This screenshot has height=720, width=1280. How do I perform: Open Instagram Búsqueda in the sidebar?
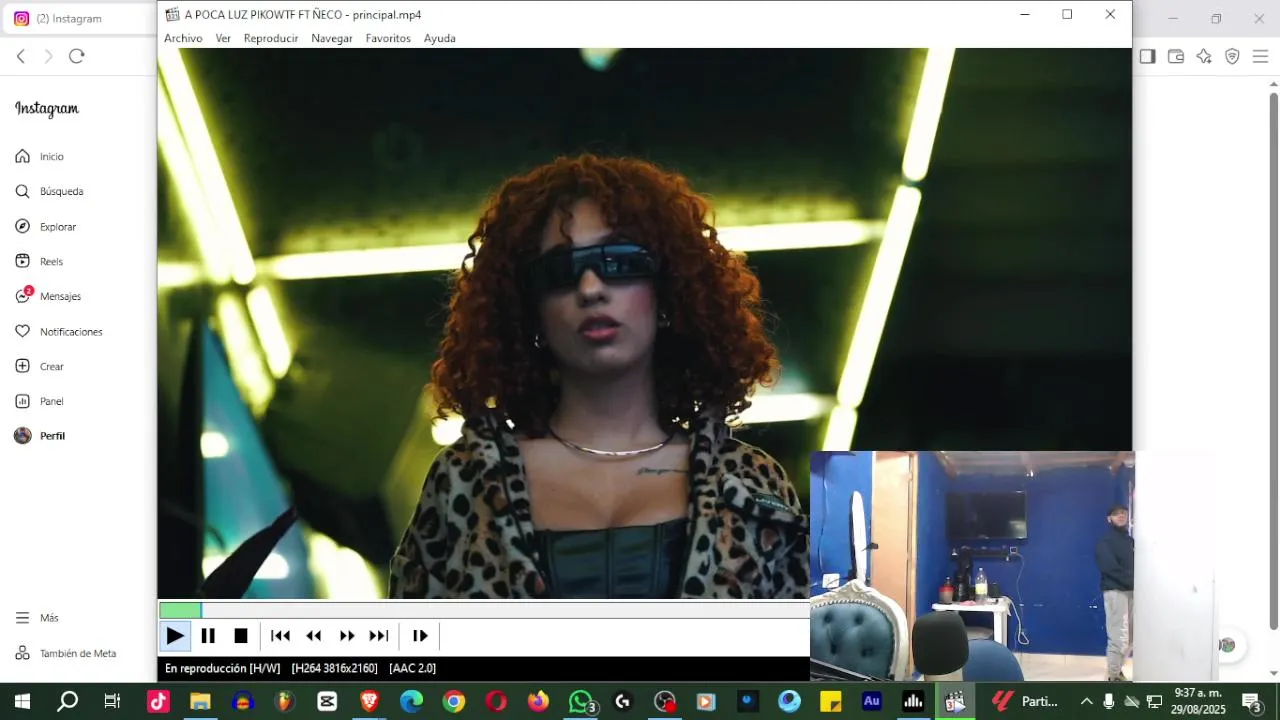coord(50,192)
